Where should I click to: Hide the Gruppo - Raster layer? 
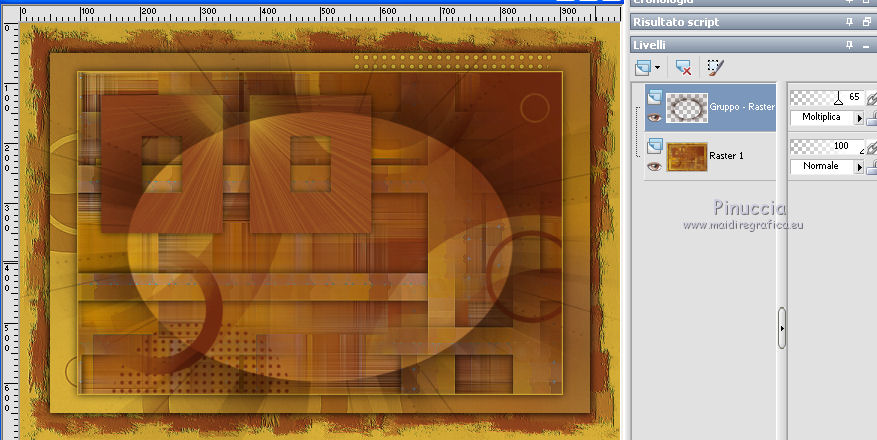tap(654, 118)
